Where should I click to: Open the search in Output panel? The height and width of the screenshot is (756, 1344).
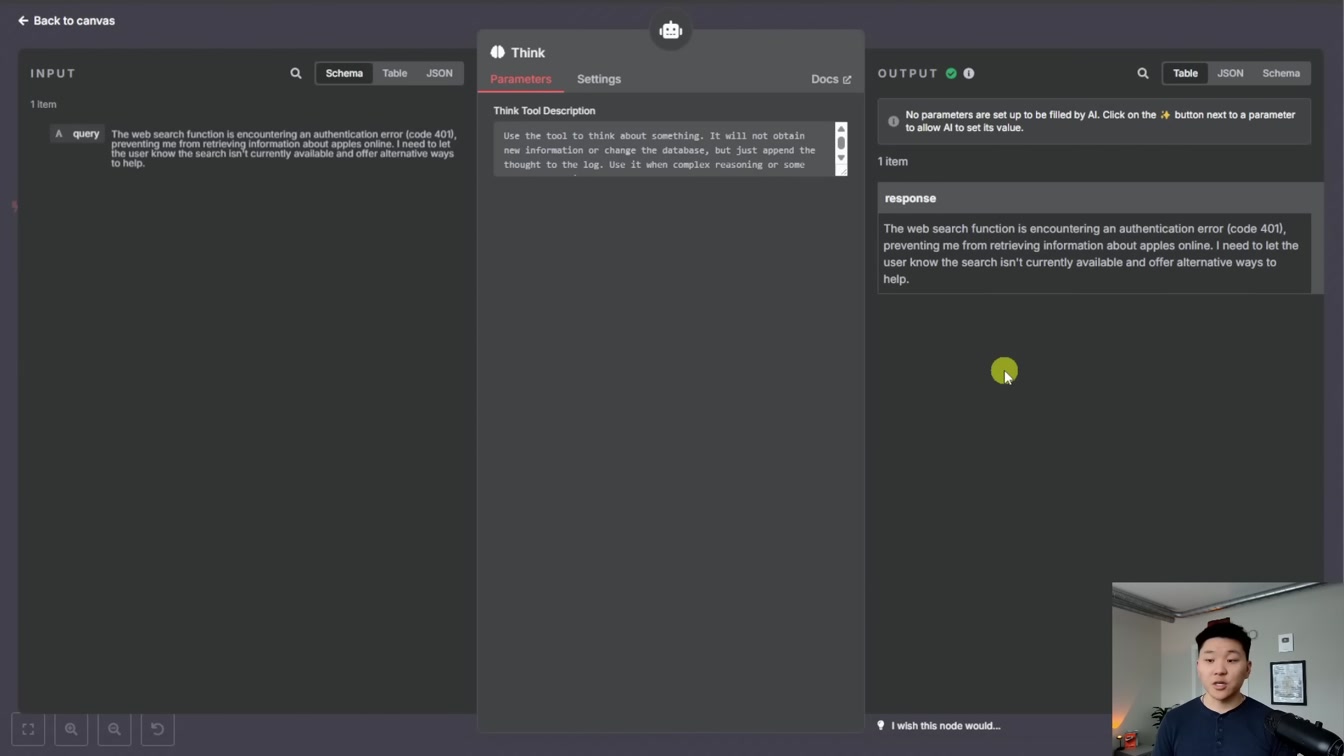pos(1143,73)
